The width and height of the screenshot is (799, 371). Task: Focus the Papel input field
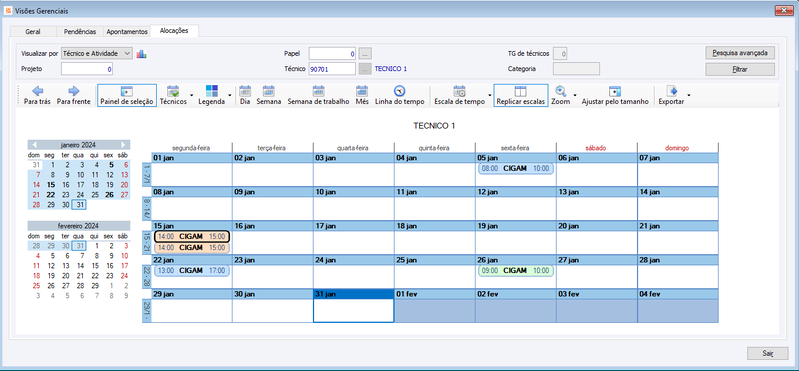point(332,53)
